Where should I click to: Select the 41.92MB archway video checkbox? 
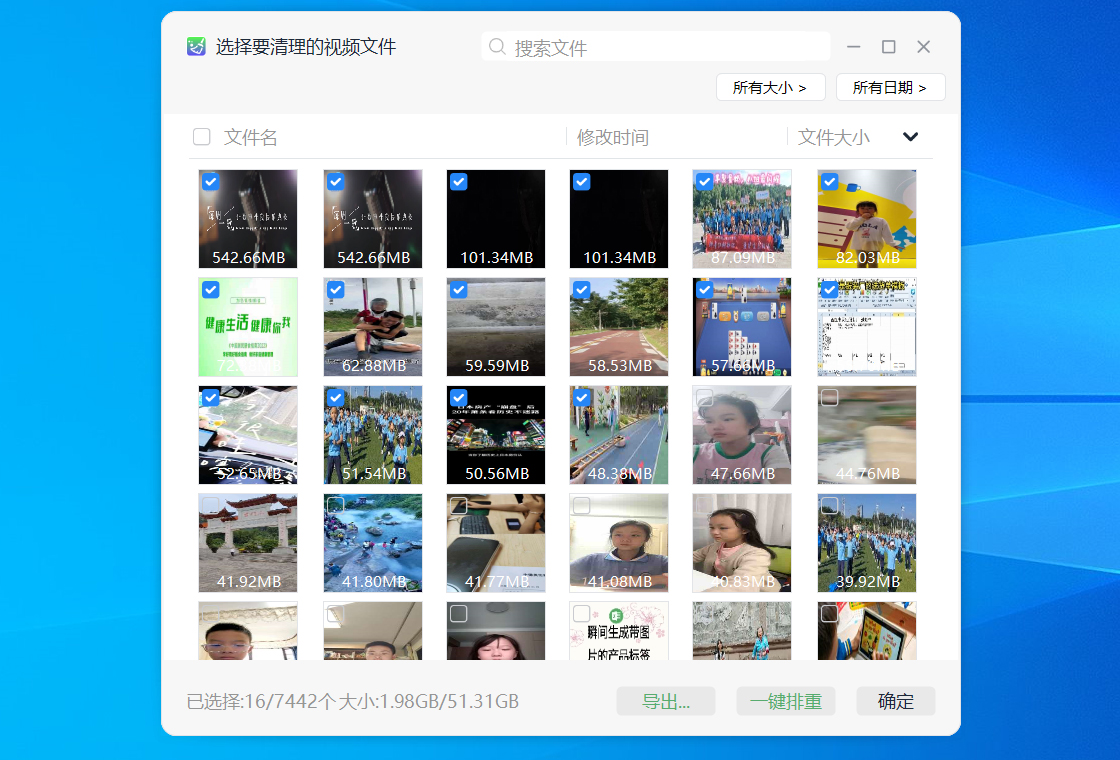(x=210, y=506)
